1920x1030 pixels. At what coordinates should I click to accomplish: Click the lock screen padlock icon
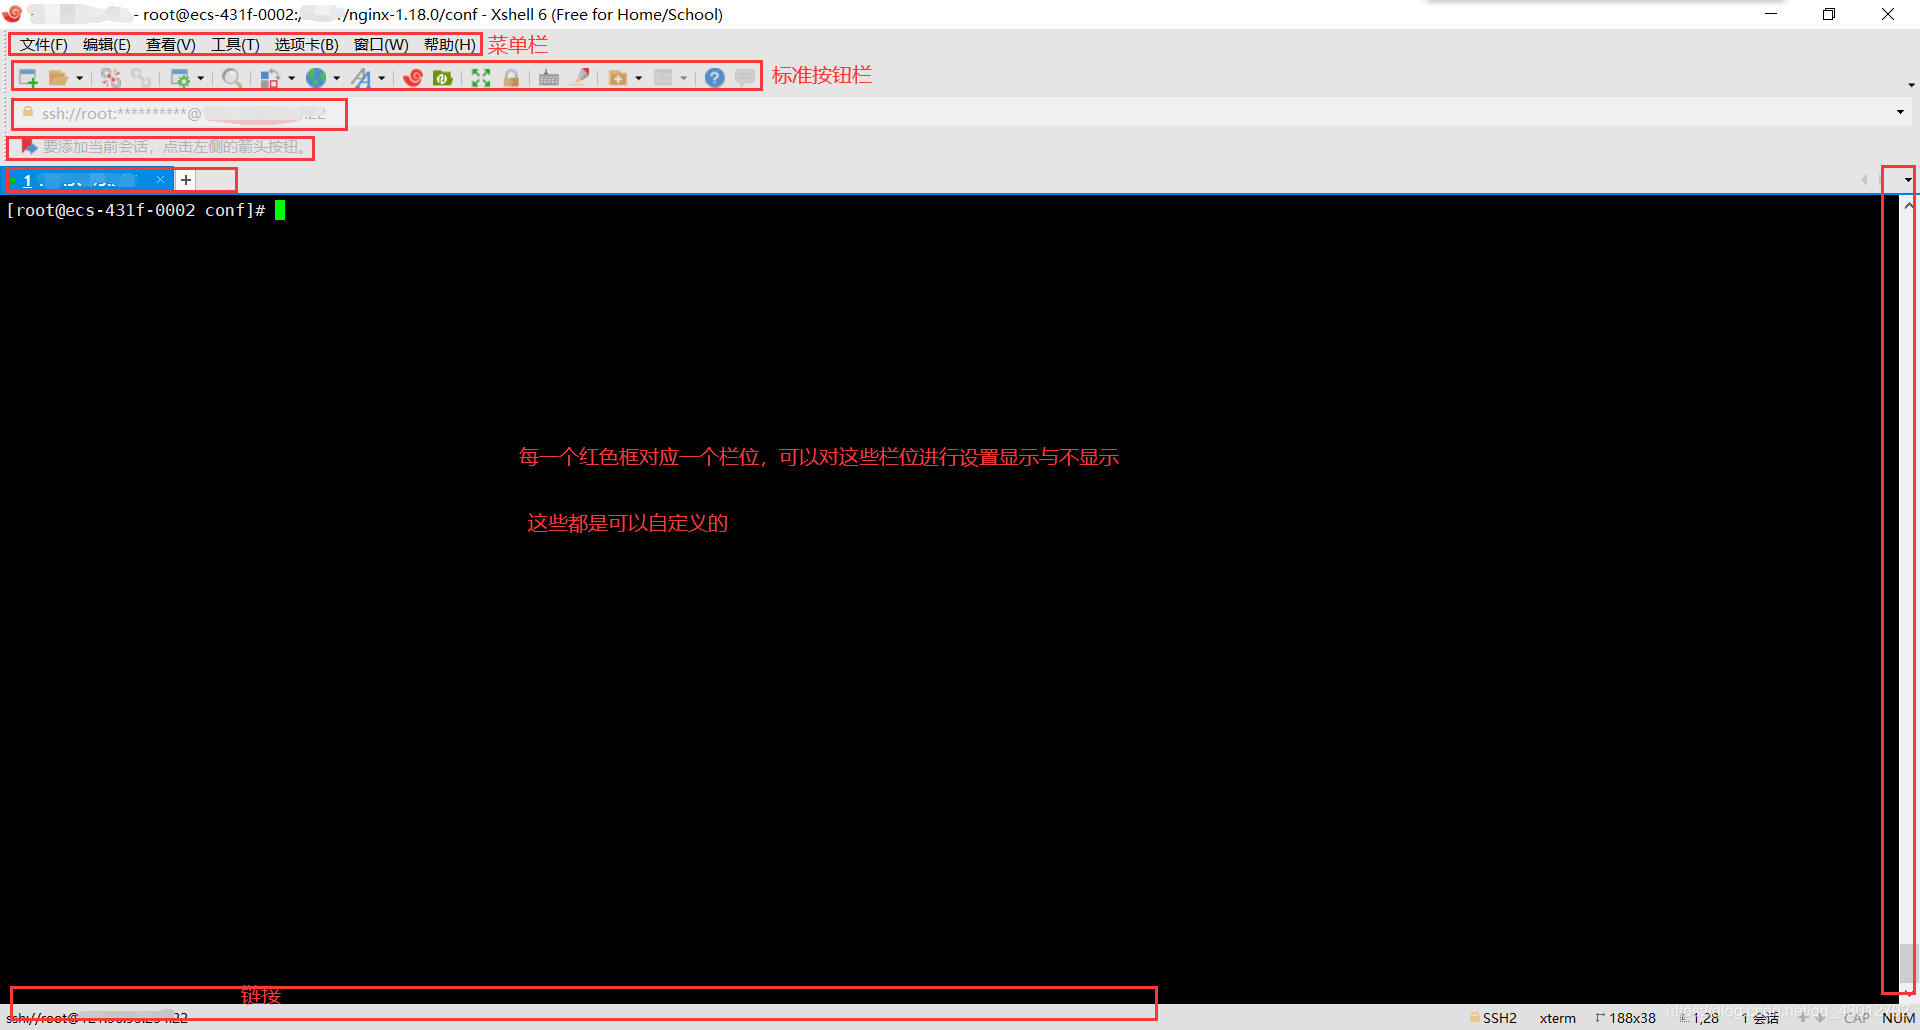tap(511, 78)
